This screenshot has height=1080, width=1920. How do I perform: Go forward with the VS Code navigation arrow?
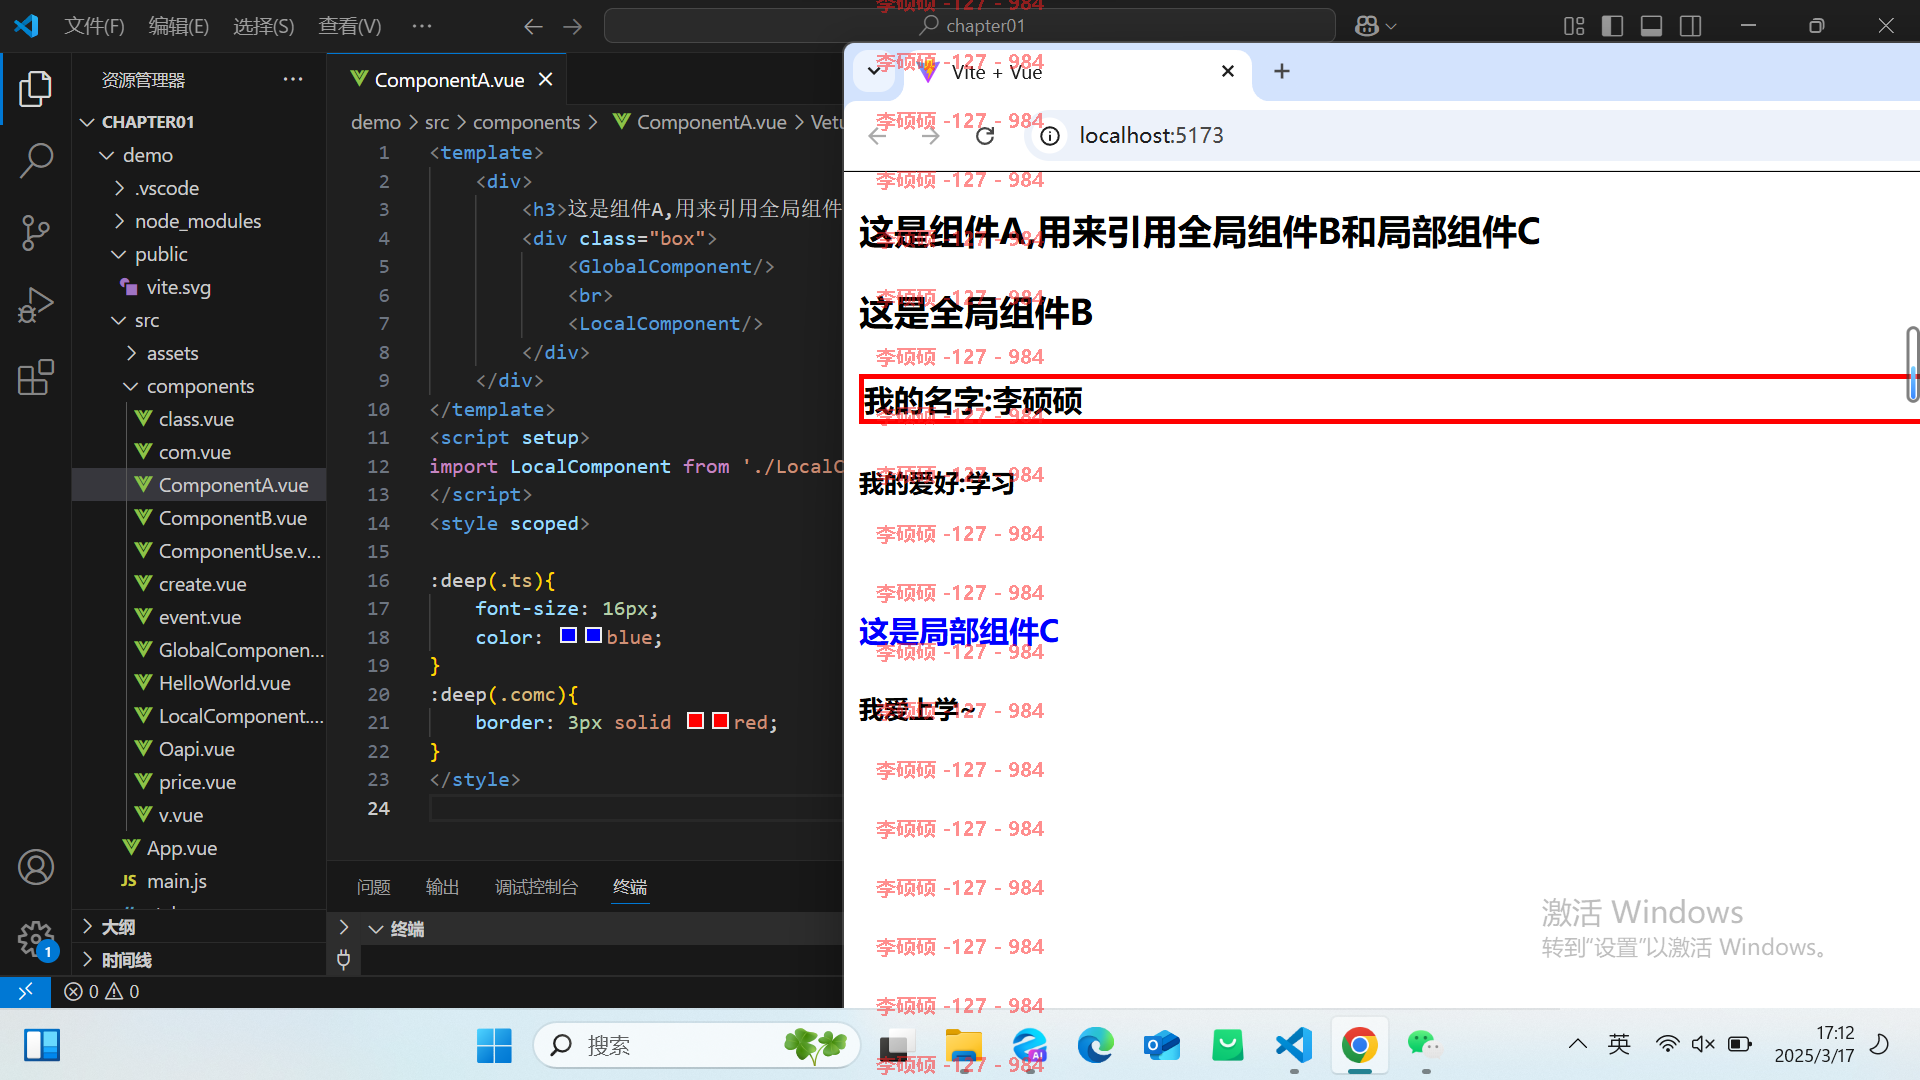coord(573,26)
